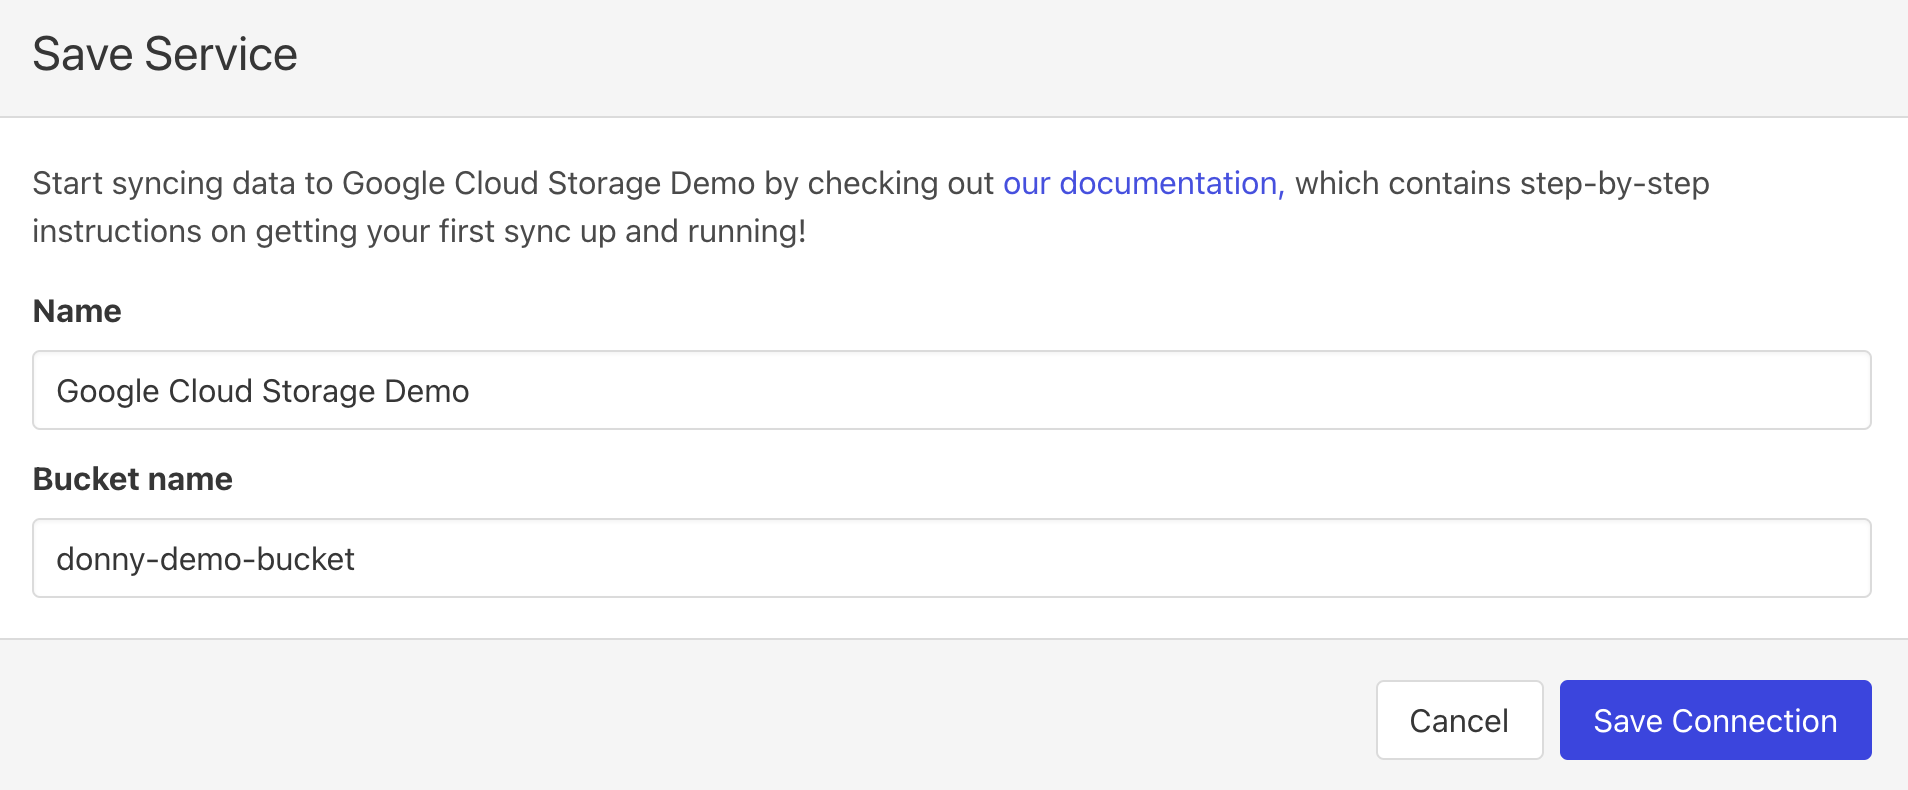Click "which contains" in the description text

click(1402, 184)
